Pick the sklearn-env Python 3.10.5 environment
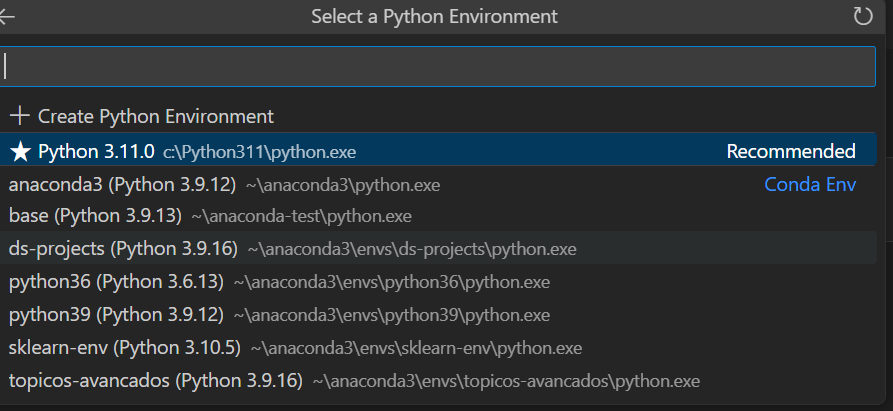The width and height of the screenshot is (893, 411). point(125,347)
